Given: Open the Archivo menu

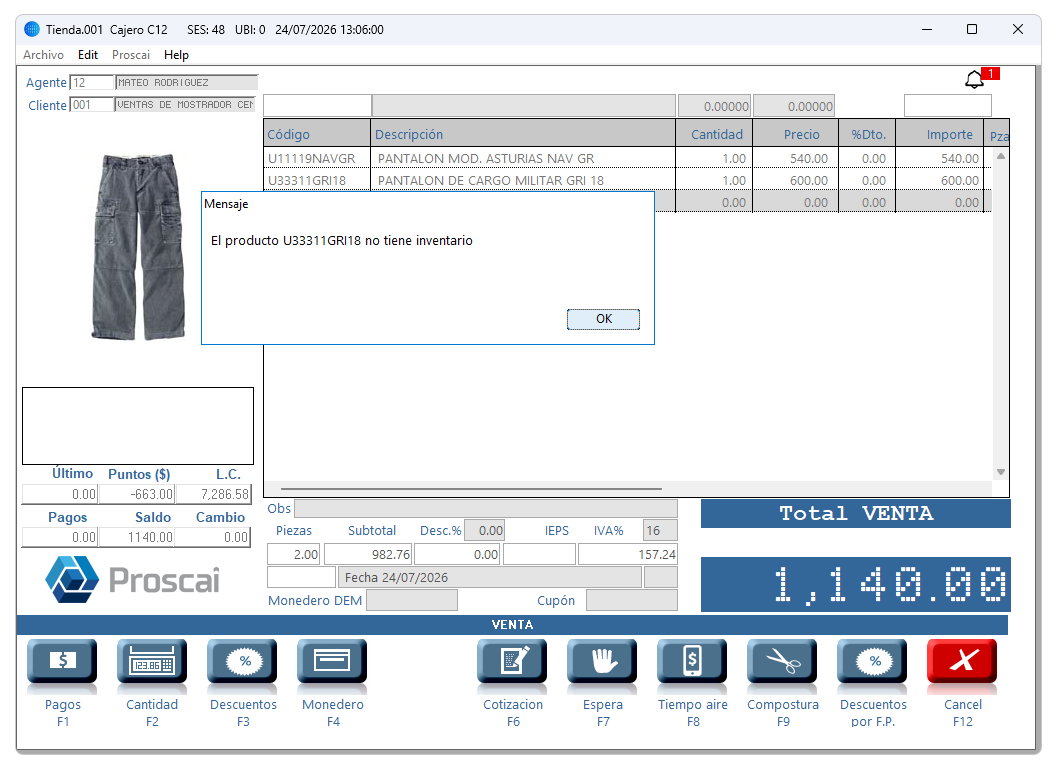Looking at the screenshot, I should tap(43, 55).
